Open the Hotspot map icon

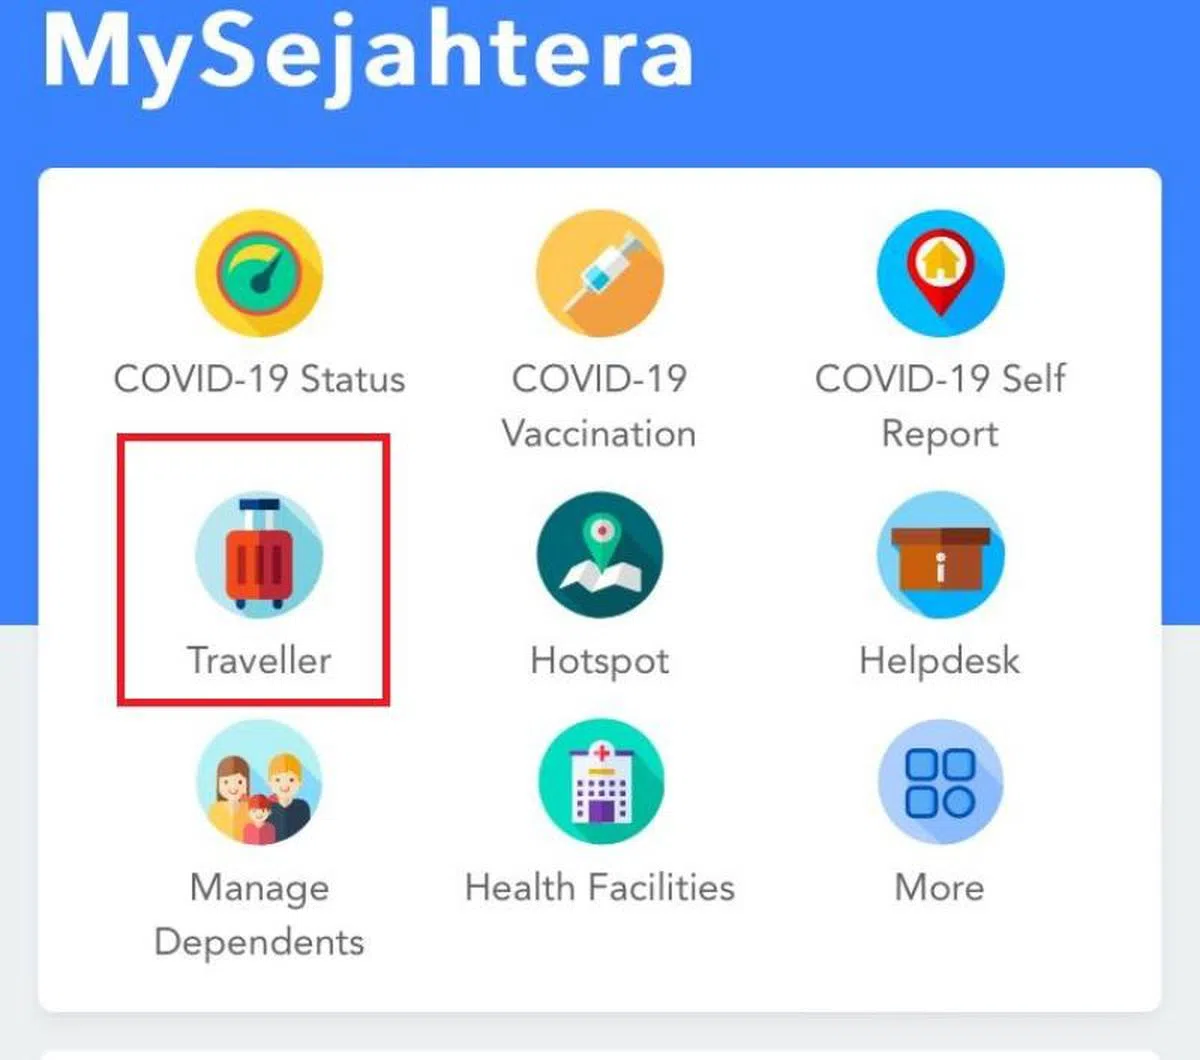599,555
